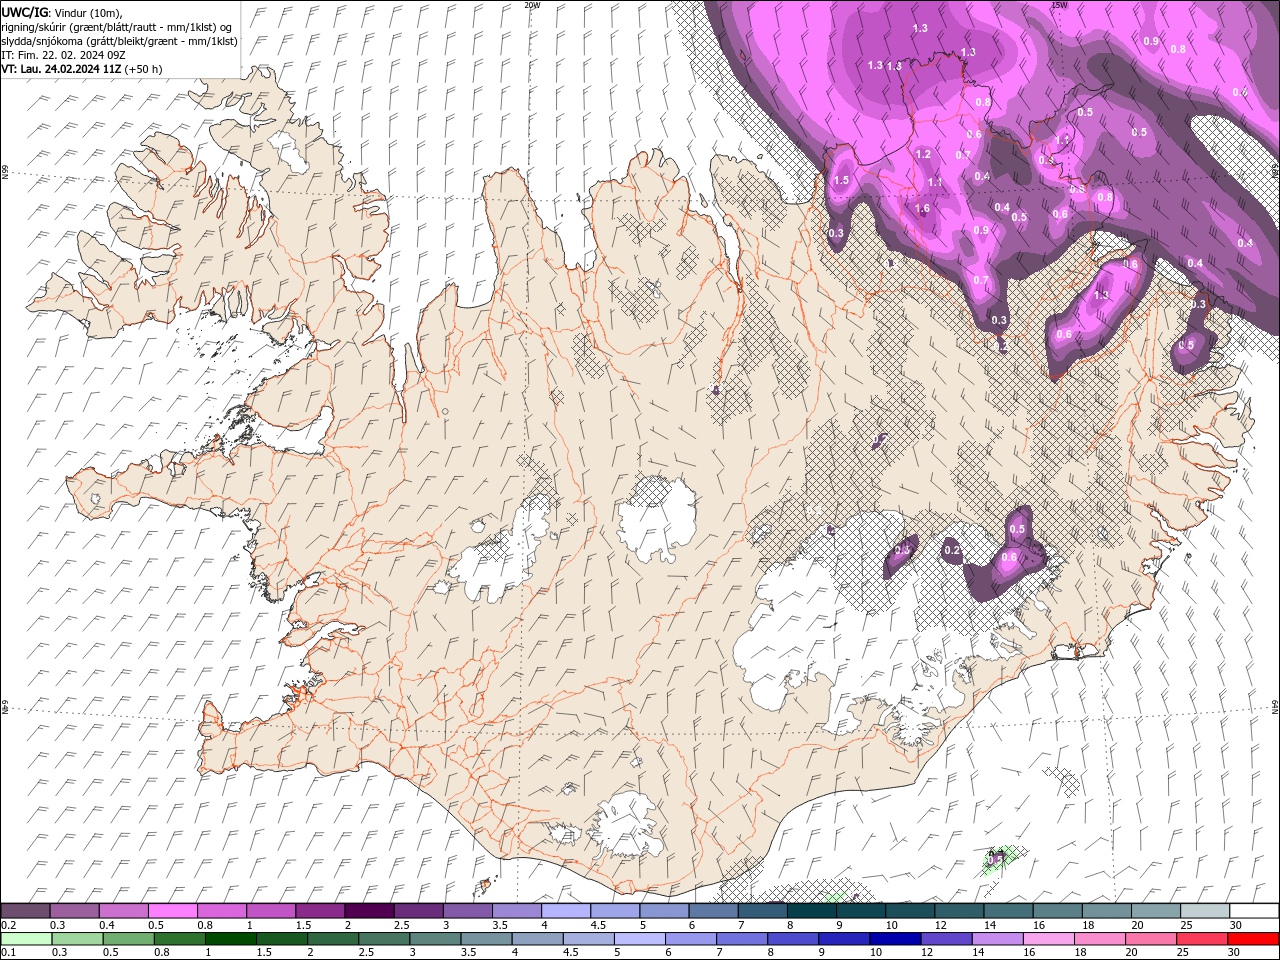Choose the white 30 swatch in snow legend
1280x960 pixels.
click(1255, 910)
